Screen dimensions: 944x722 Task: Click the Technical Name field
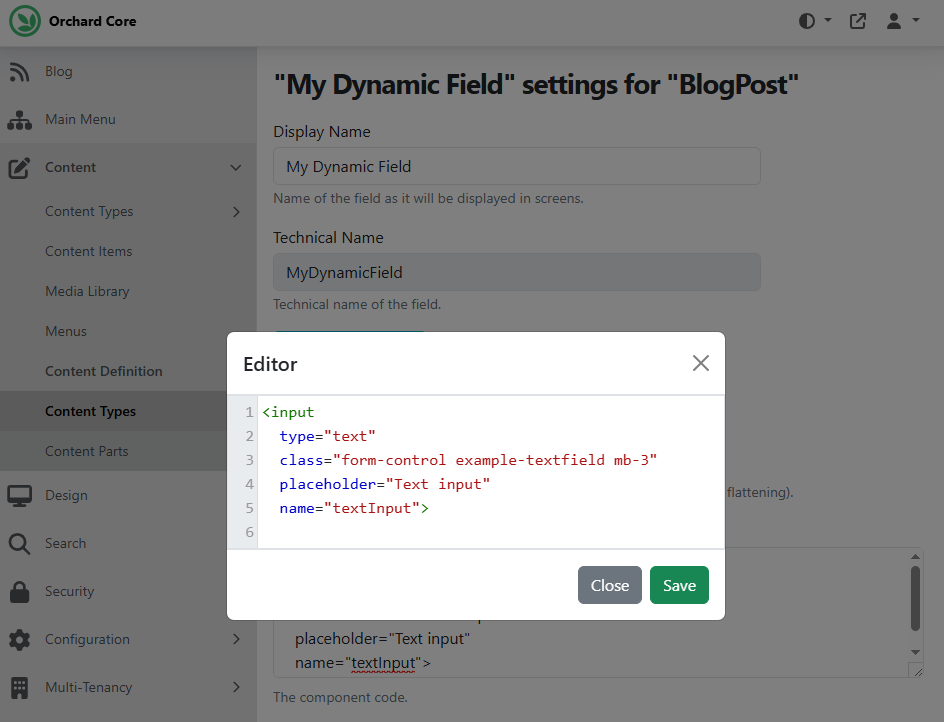(x=517, y=272)
